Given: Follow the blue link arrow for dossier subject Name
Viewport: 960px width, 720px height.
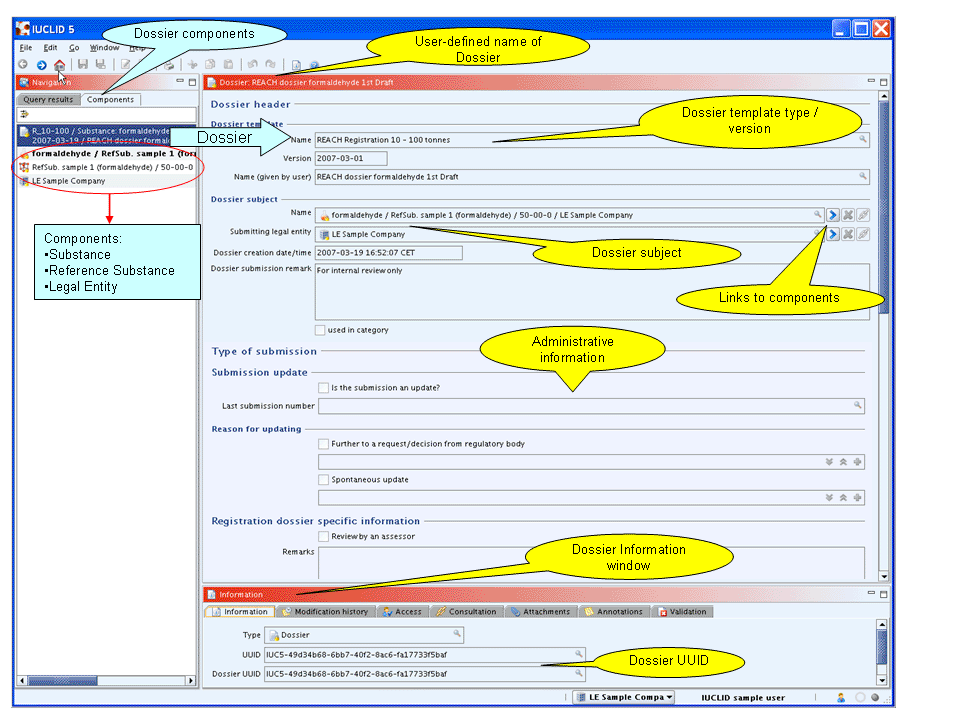Looking at the screenshot, I should pos(832,215).
